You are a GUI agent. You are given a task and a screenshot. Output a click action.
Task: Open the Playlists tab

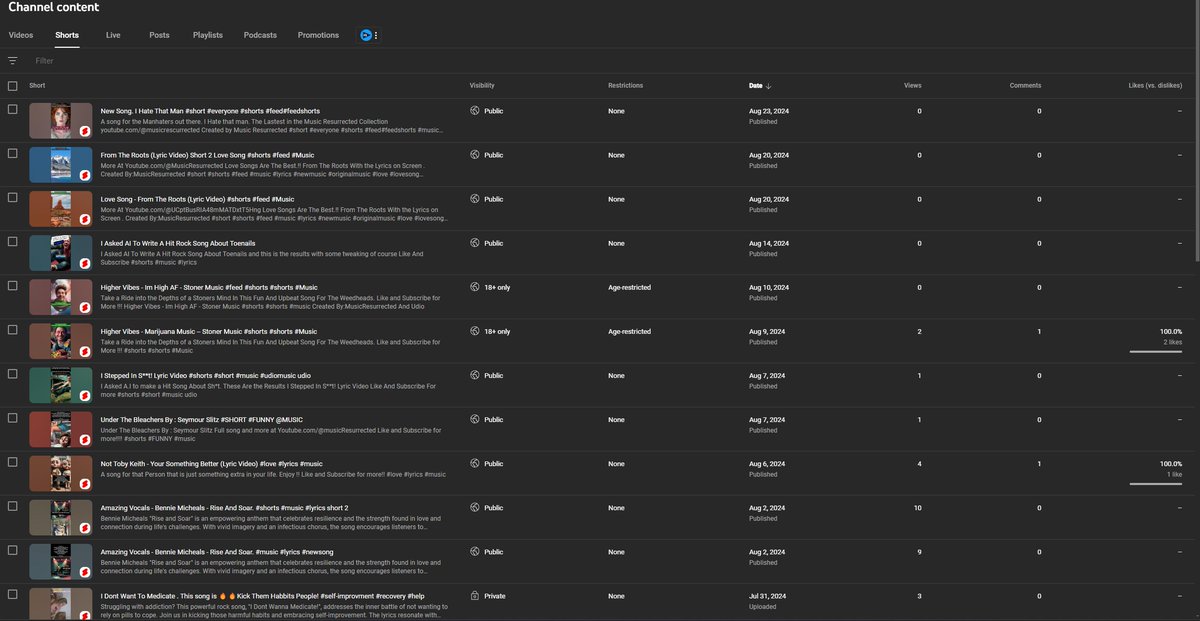(208, 35)
